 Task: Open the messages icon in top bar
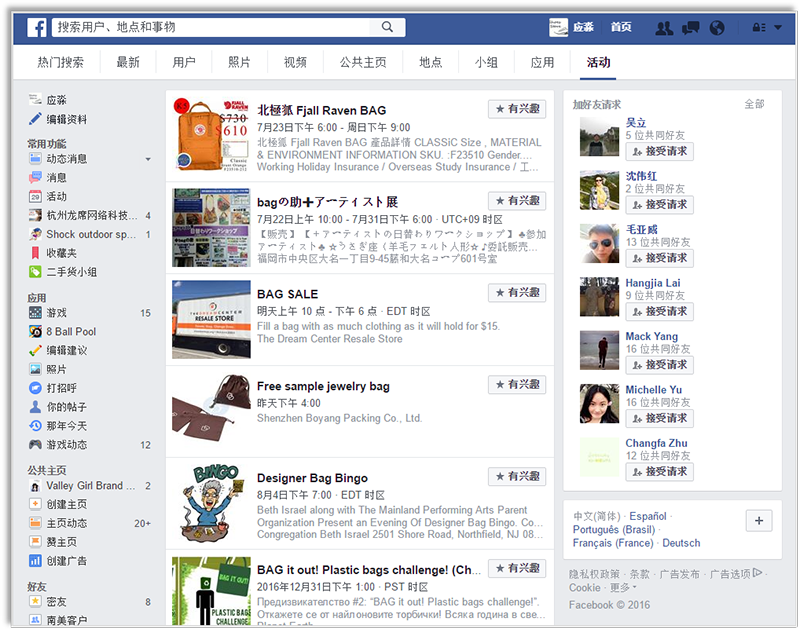[690, 28]
